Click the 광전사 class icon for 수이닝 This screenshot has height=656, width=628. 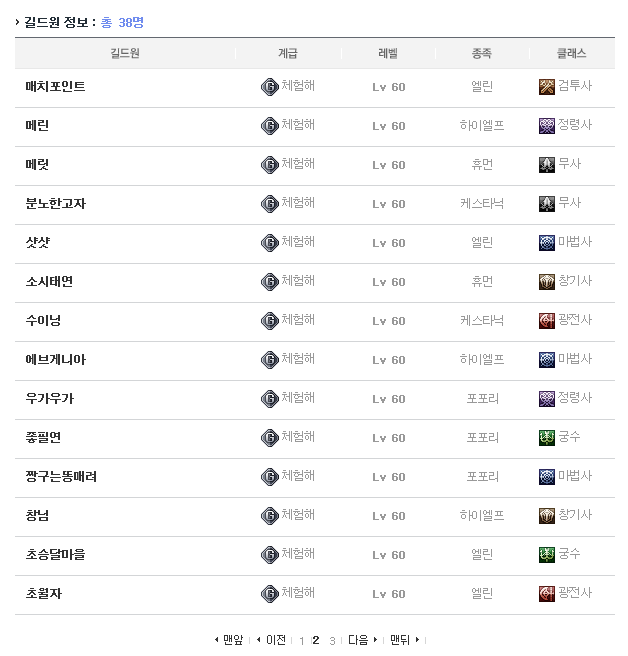(546, 321)
